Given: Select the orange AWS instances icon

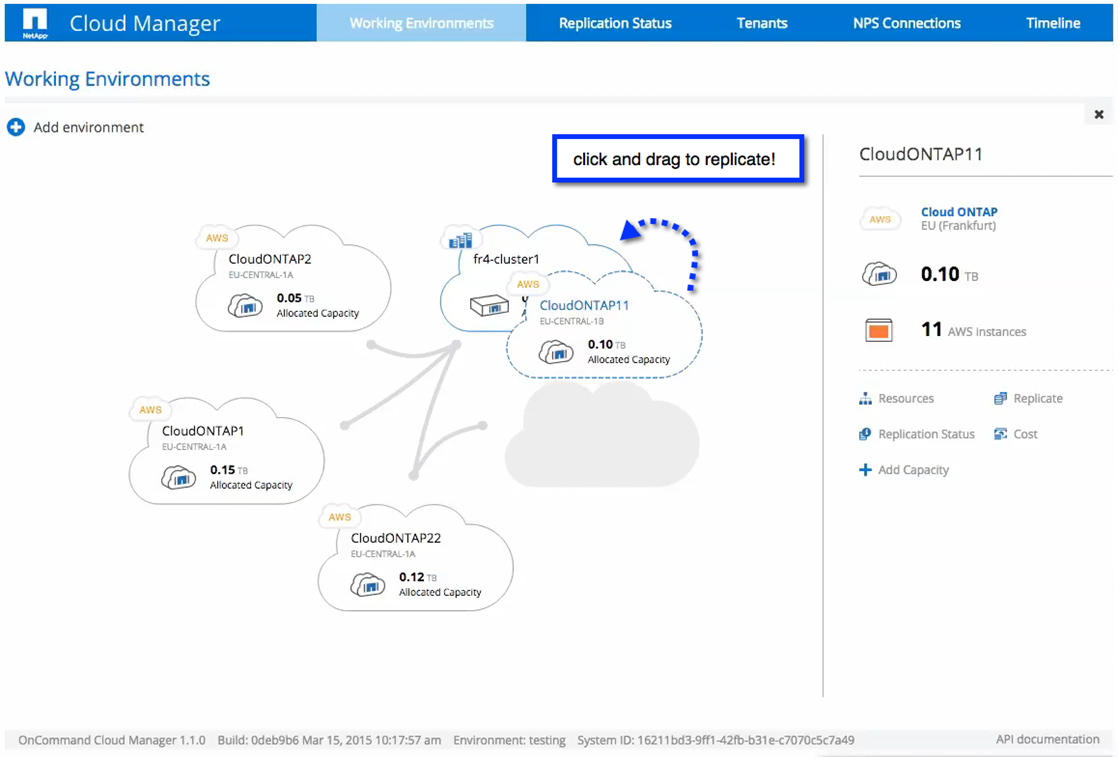Looking at the screenshot, I should (x=880, y=330).
